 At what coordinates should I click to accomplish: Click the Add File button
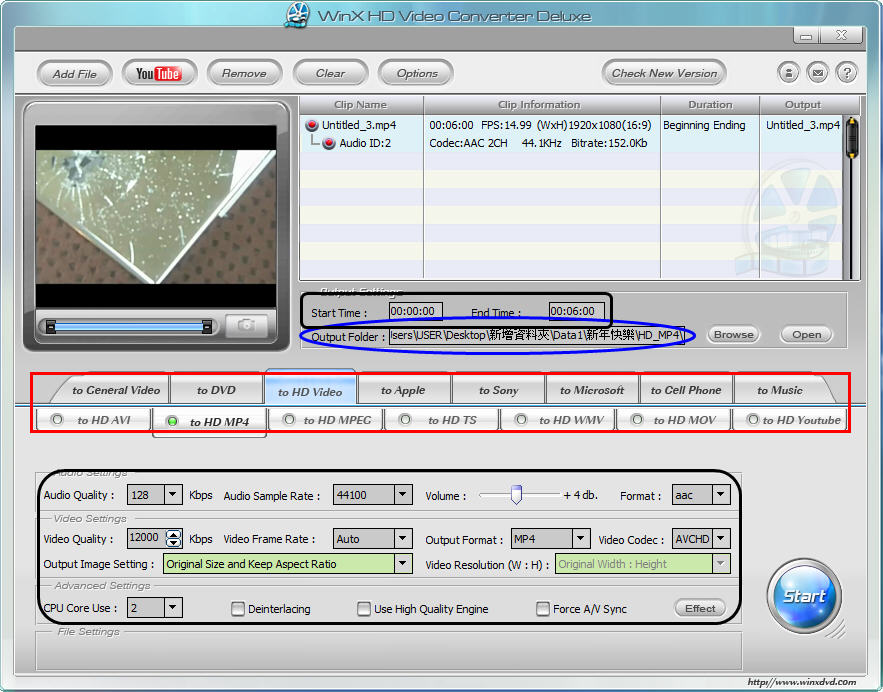click(x=75, y=73)
